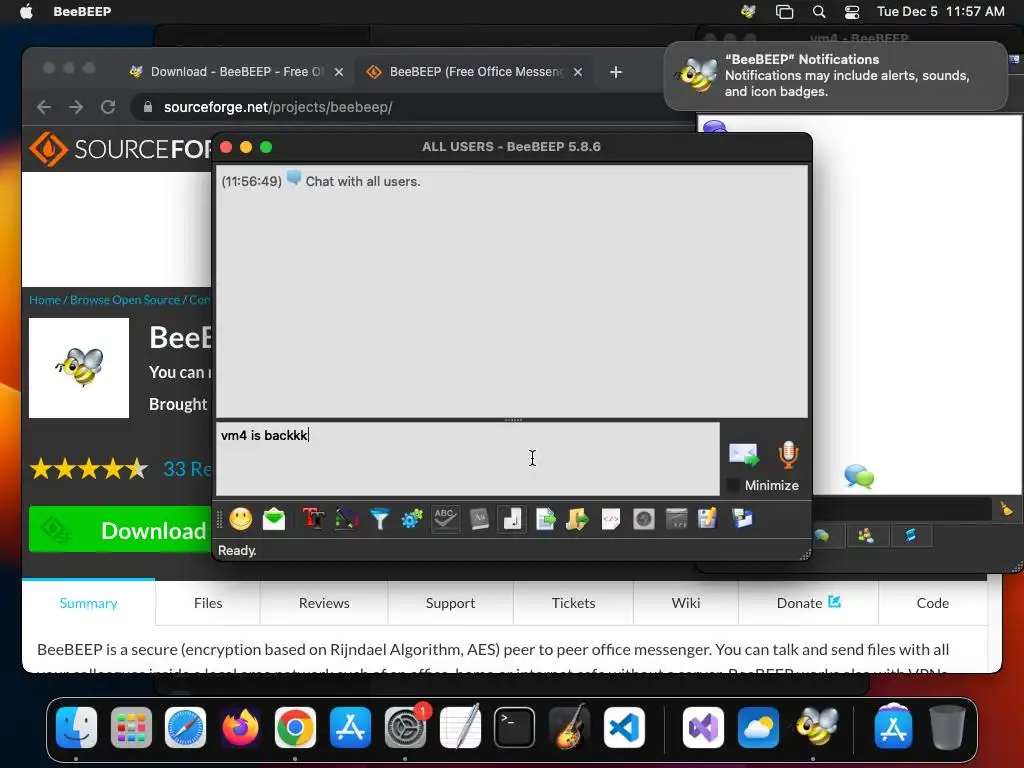
Task: Close the 'Download - BeeBEEP' browser tab
Action: [x=339, y=72]
